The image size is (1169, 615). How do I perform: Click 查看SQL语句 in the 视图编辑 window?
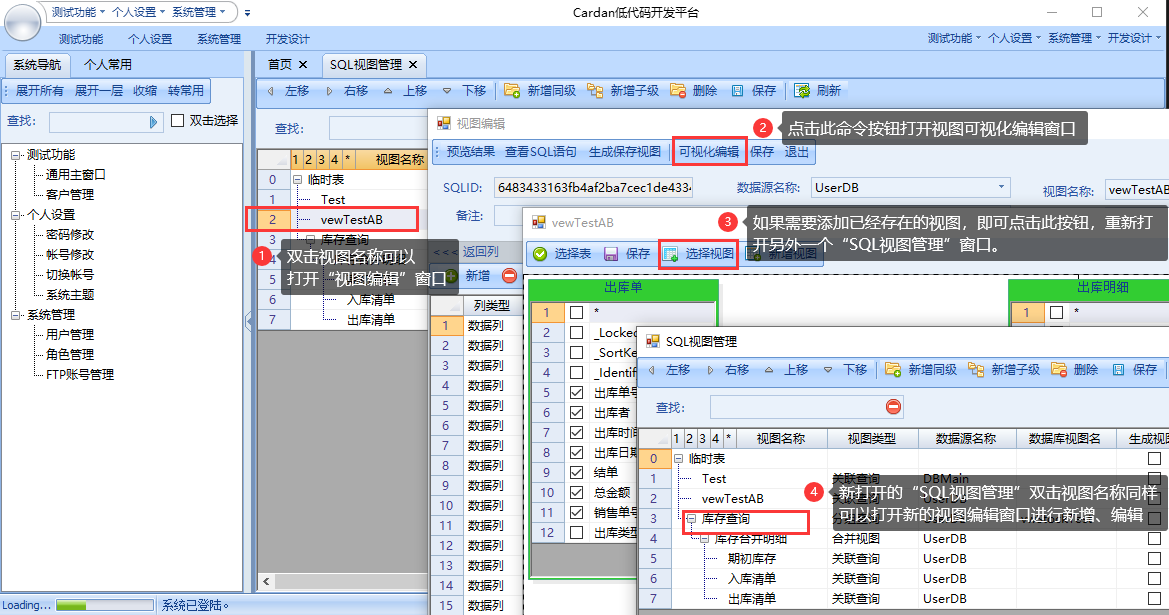[541, 152]
